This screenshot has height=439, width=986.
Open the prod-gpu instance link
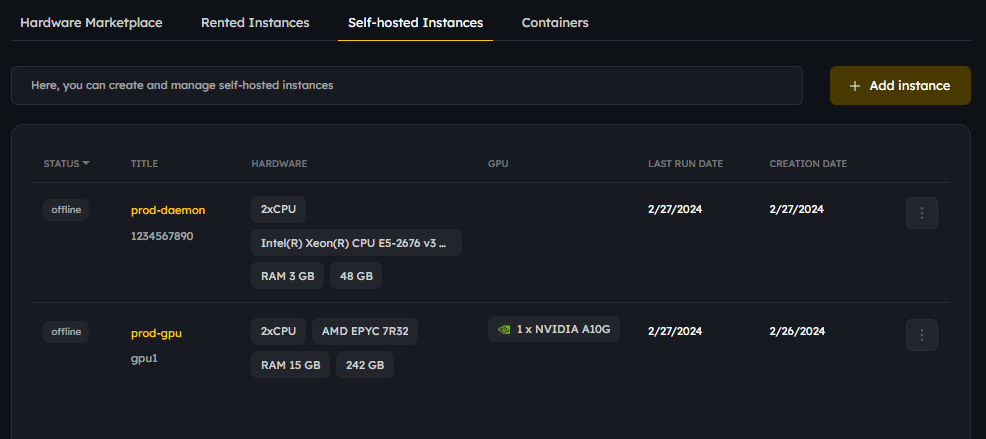[x=156, y=333]
